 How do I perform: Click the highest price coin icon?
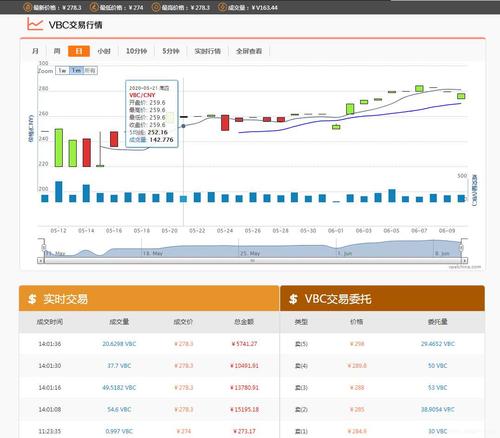coord(156,7)
